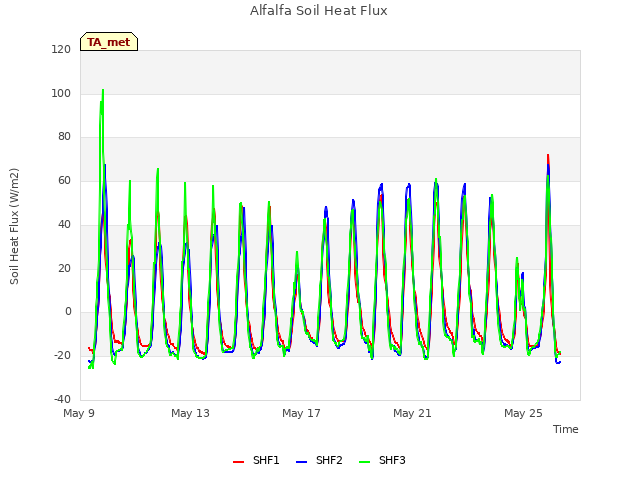Click the May 9 x-axis tick label
The width and height of the screenshot is (640, 480).
tap(79, 413)
